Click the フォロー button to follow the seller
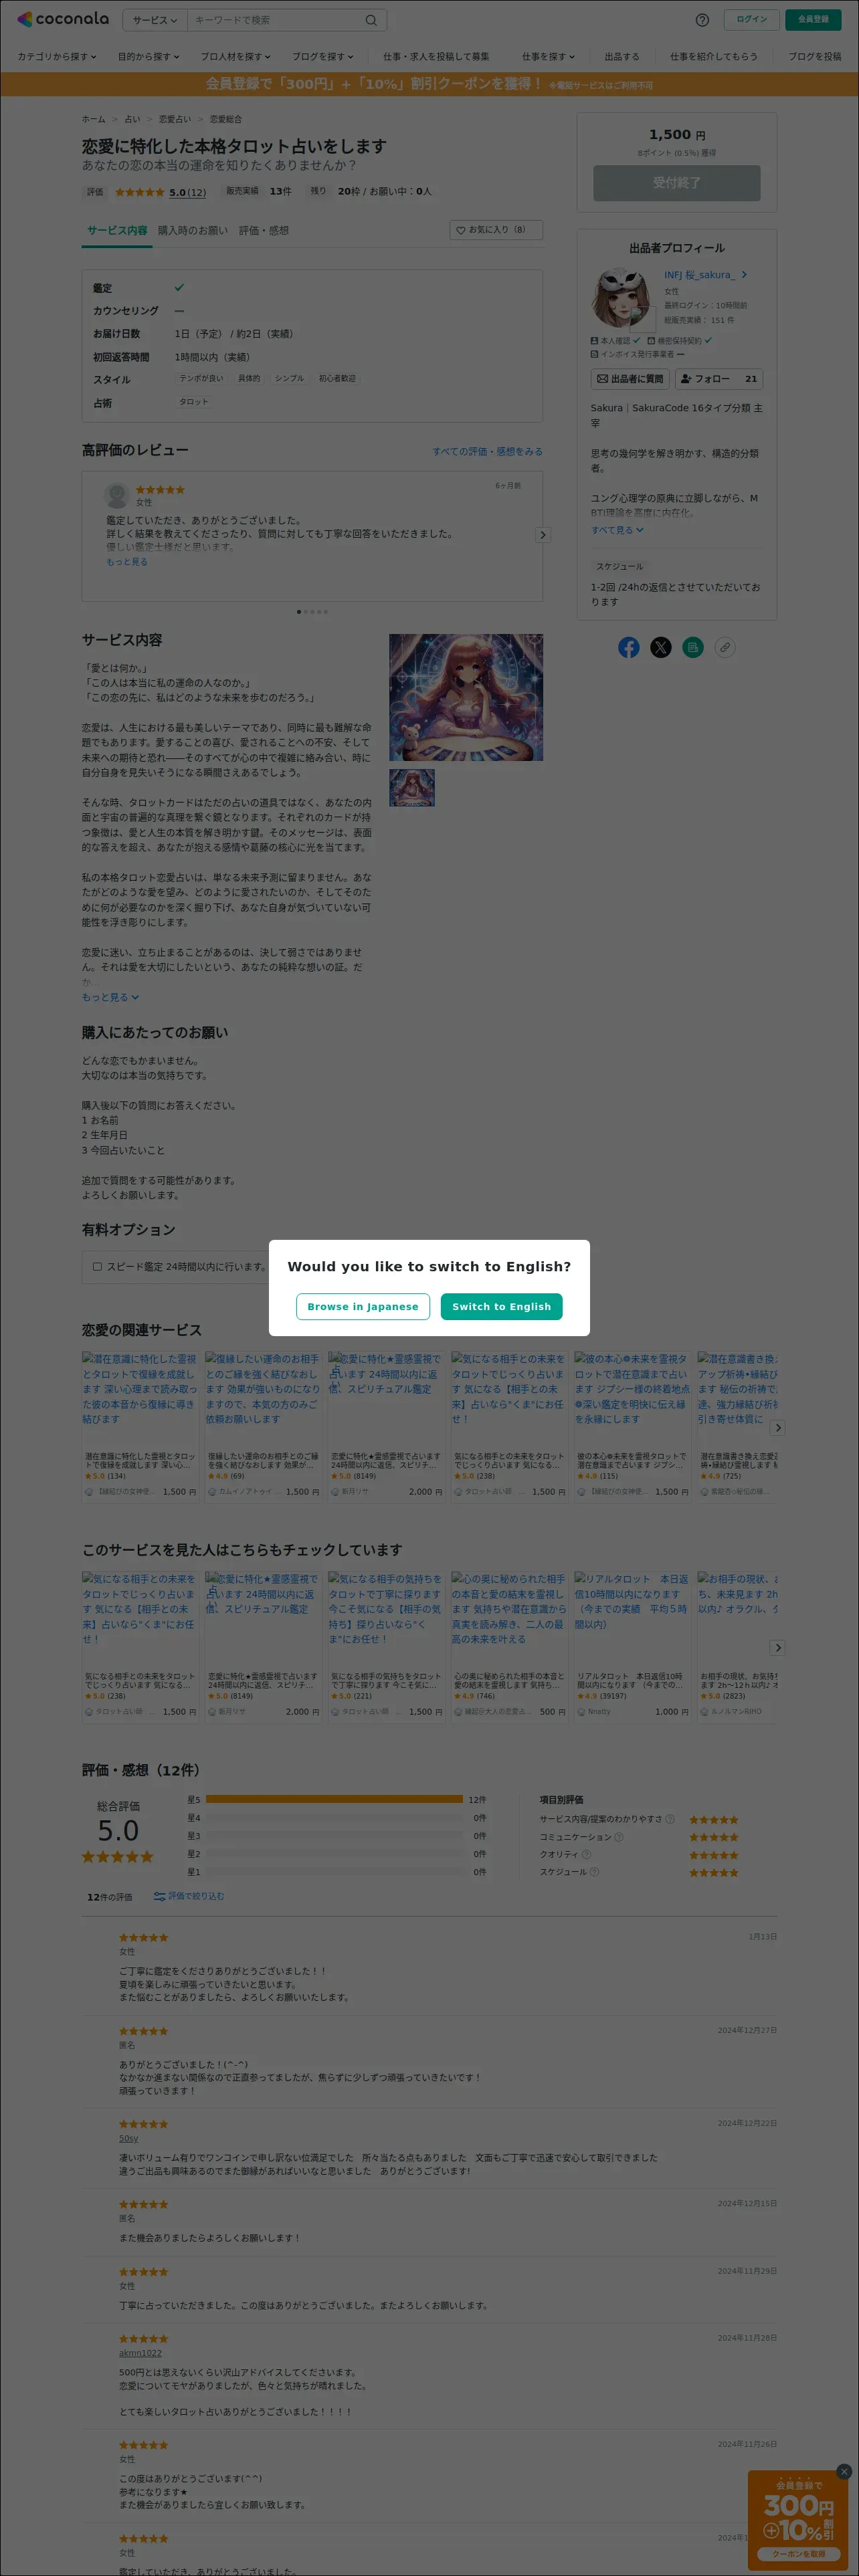Viewport: 859px width, 2576px height. [x=719, y=379]
